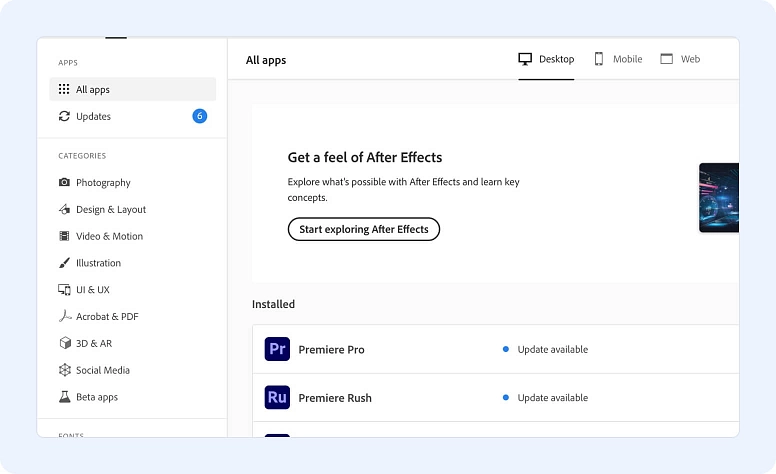
Task: Select the Acrobat & PDF category
Action: coord(107,317)
